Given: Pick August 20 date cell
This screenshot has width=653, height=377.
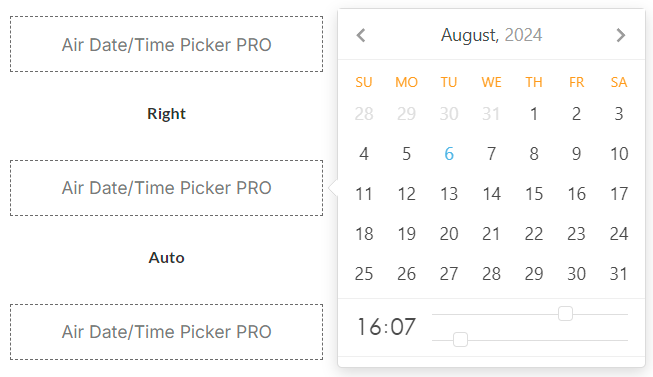Looking at the screenshot, I should (x=449, y=234).
